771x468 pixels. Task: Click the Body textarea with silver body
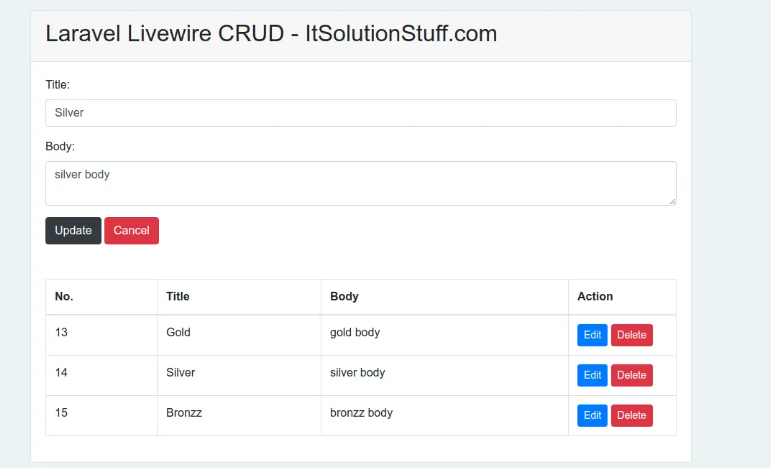360,183
